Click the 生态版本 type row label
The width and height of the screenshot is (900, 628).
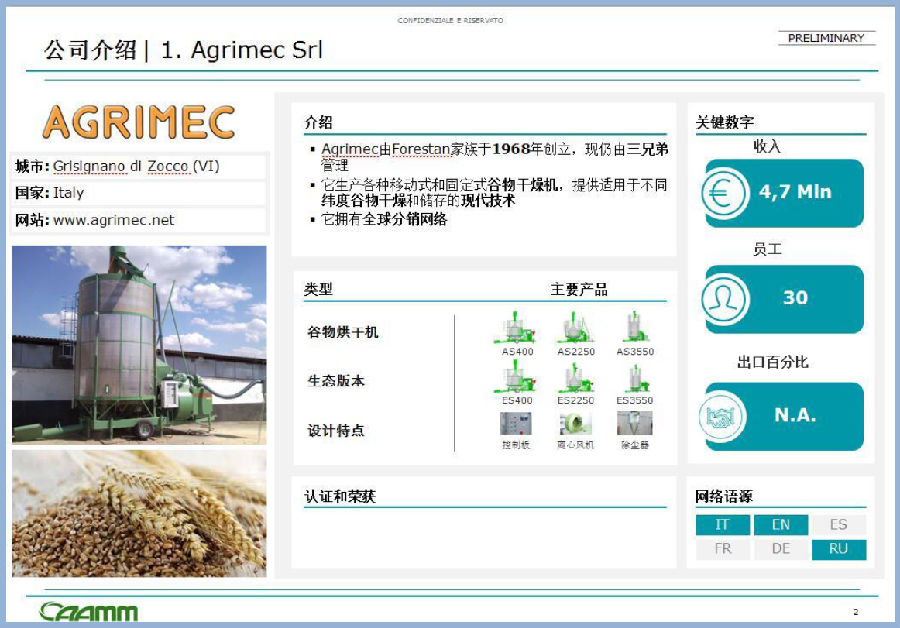coord(336,381)
